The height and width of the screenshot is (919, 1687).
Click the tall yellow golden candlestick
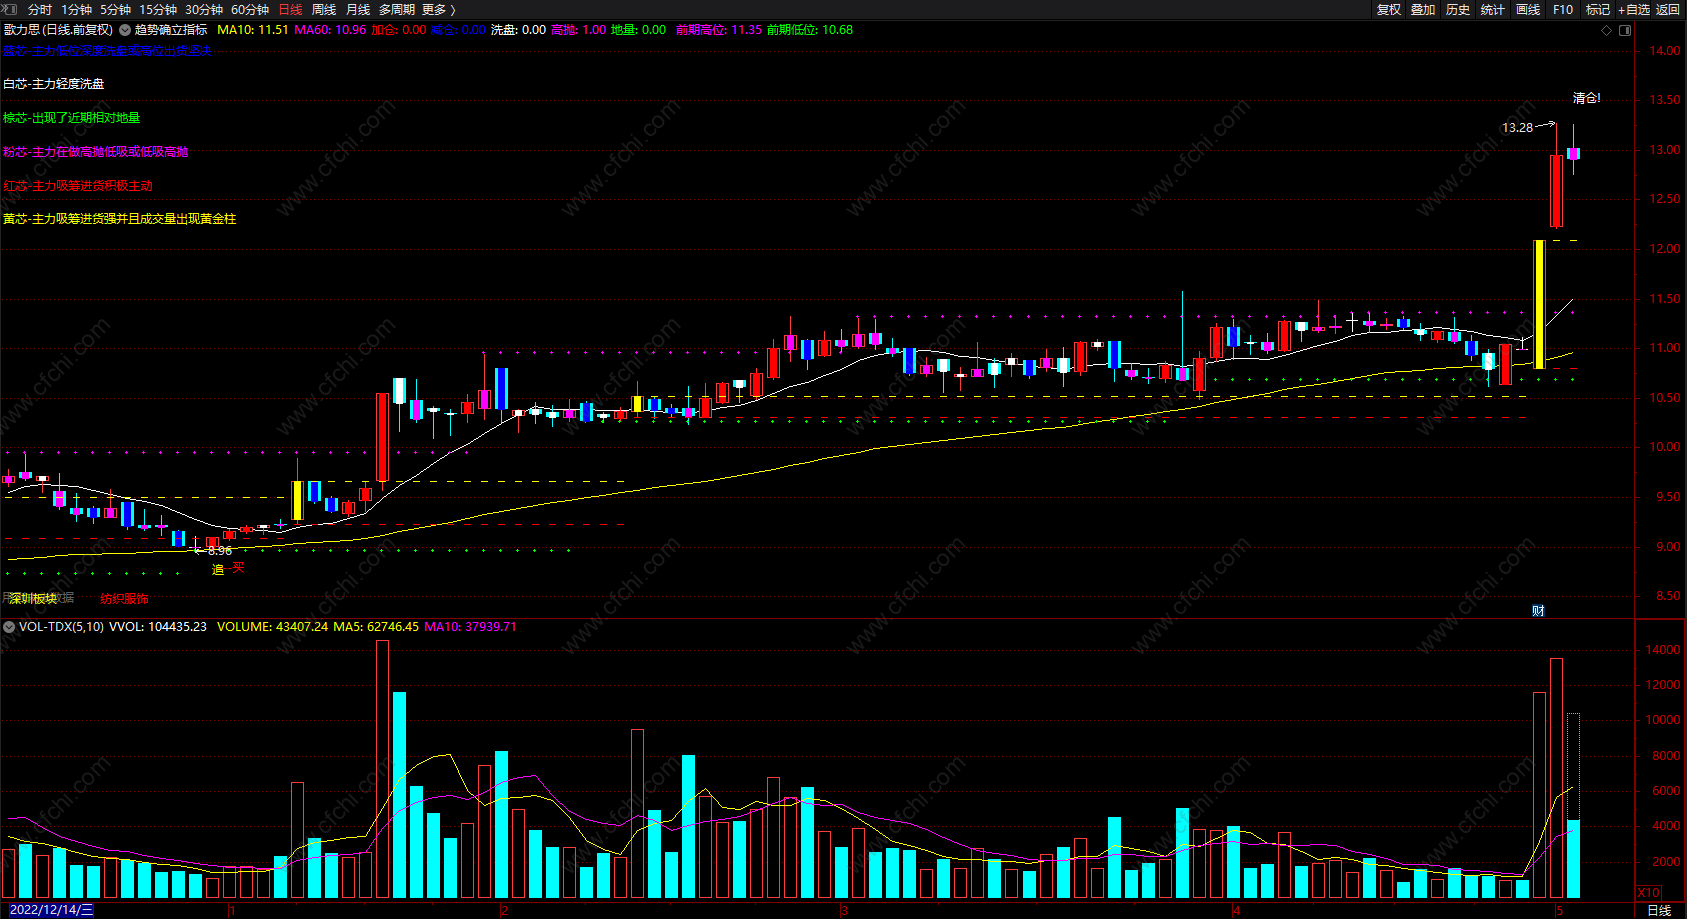point(1540,304)
